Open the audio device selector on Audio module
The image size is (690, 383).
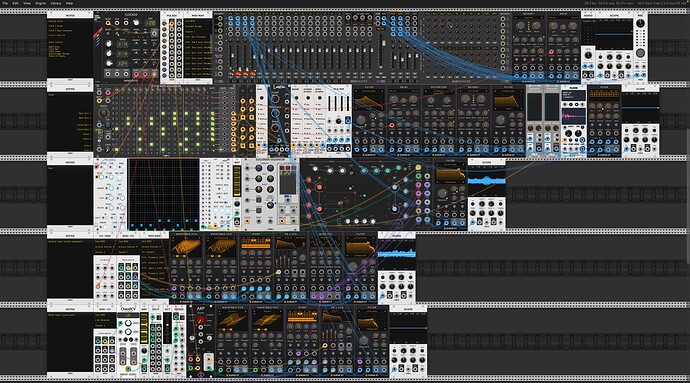point(588,21)
